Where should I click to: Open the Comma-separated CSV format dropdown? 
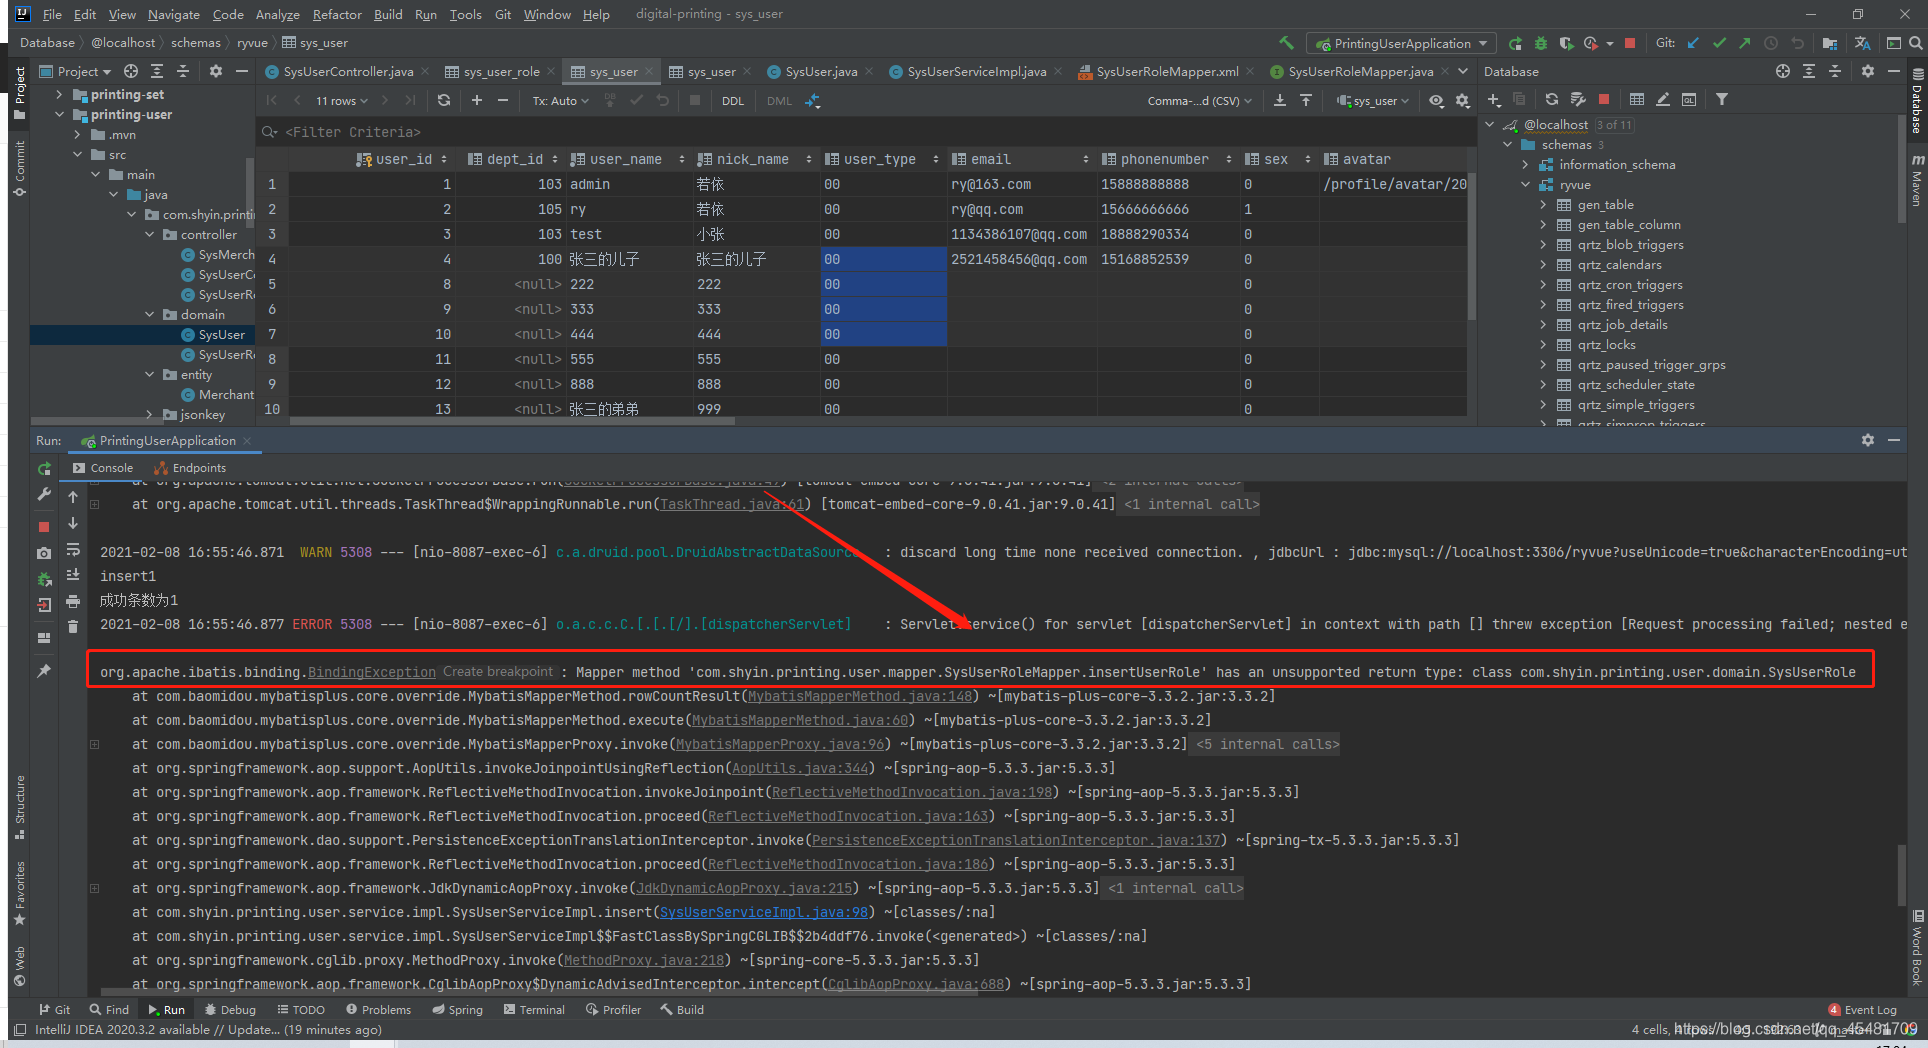[1199, 101]
